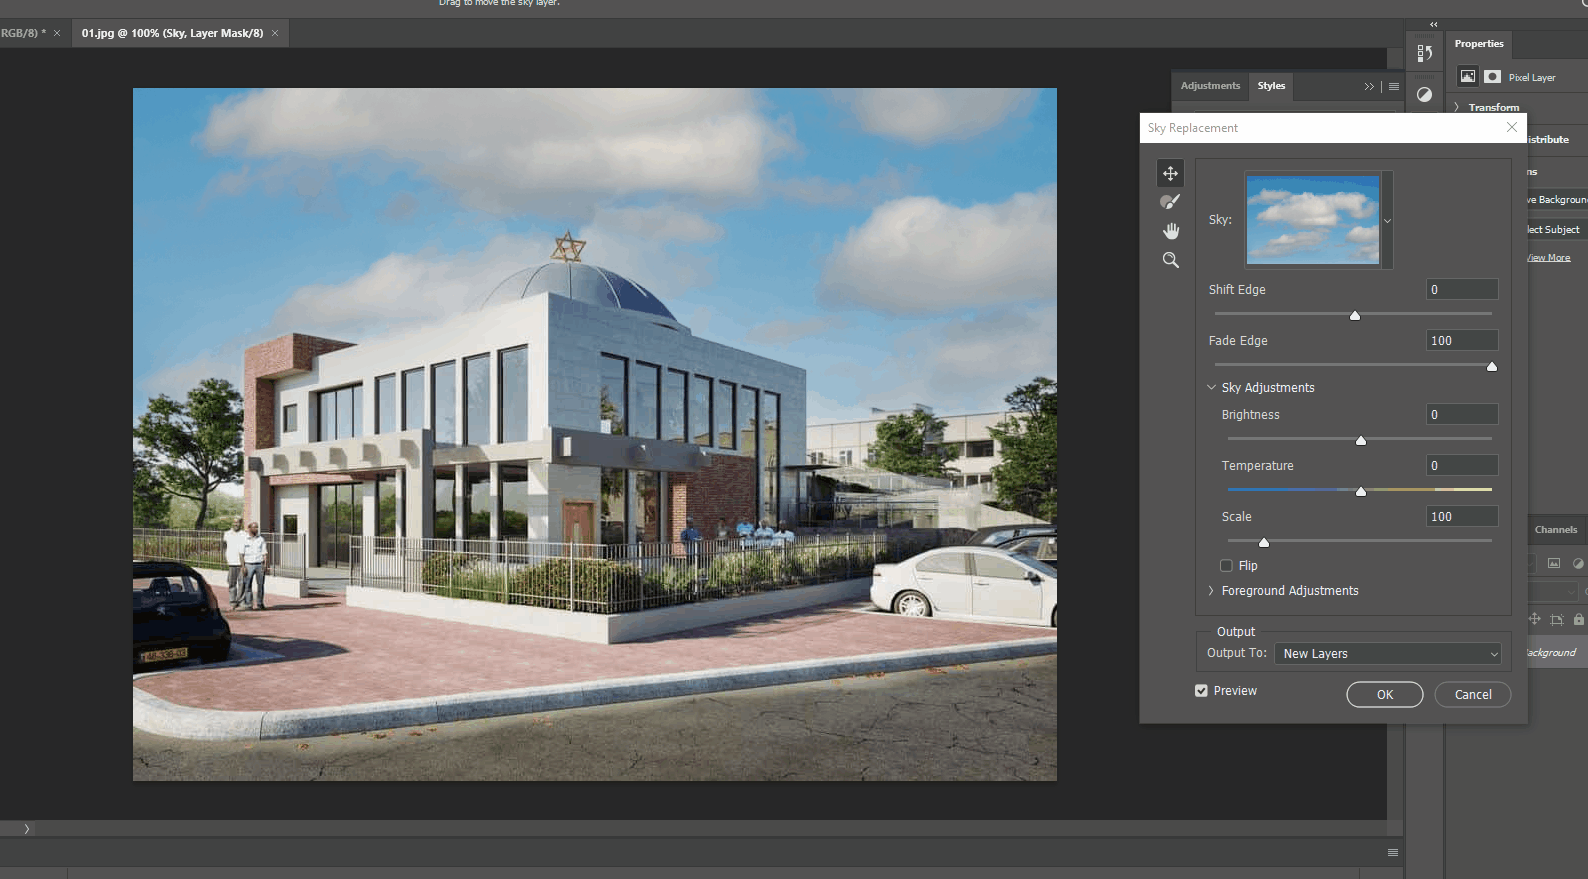
Task: Click the Remove Background button
Action: click(x=1556, y=200)
